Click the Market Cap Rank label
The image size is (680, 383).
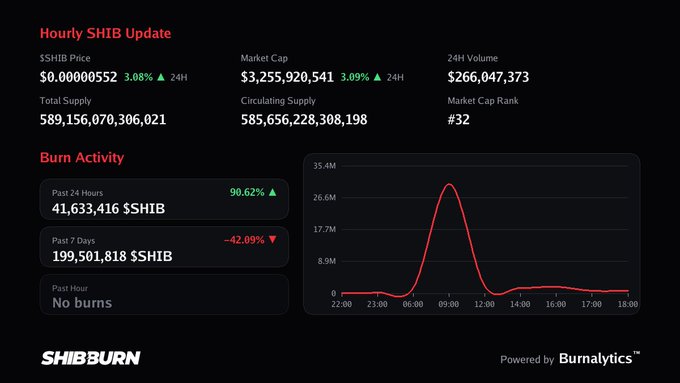pyautogui.click(x=483, y=101)
